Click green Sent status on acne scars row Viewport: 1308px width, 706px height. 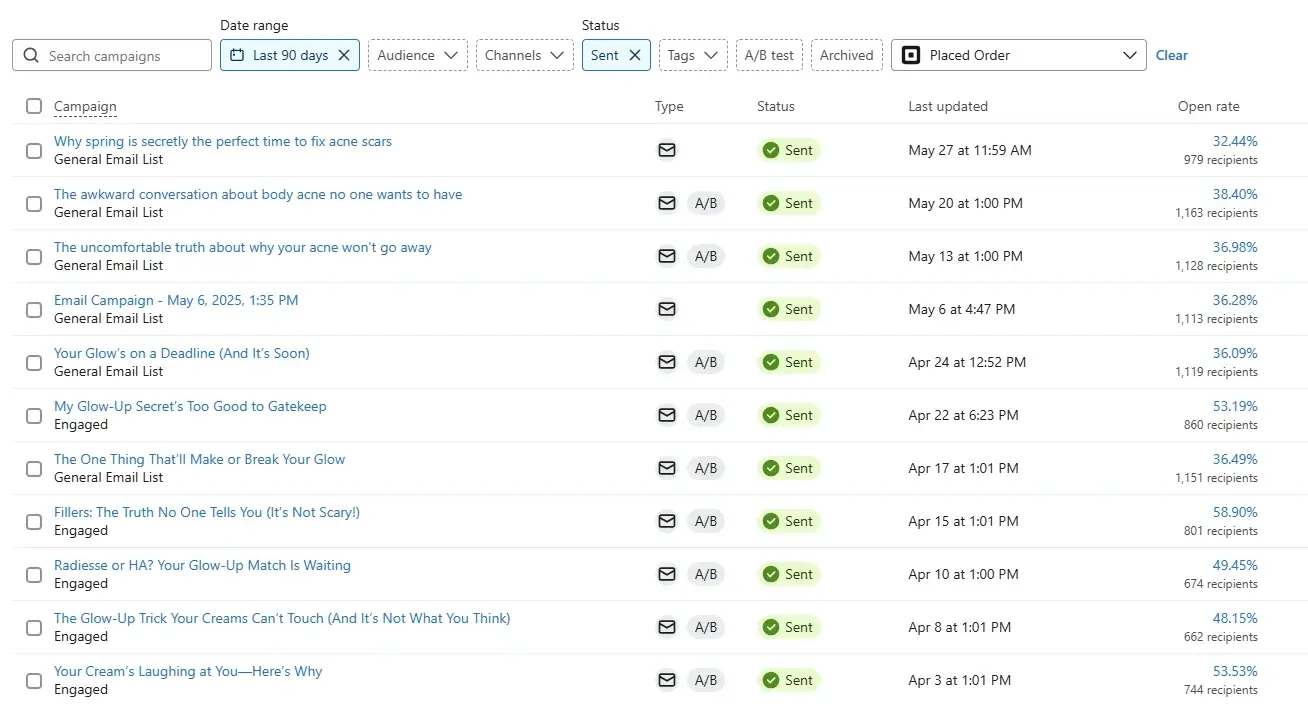click(x=788, y=150)
